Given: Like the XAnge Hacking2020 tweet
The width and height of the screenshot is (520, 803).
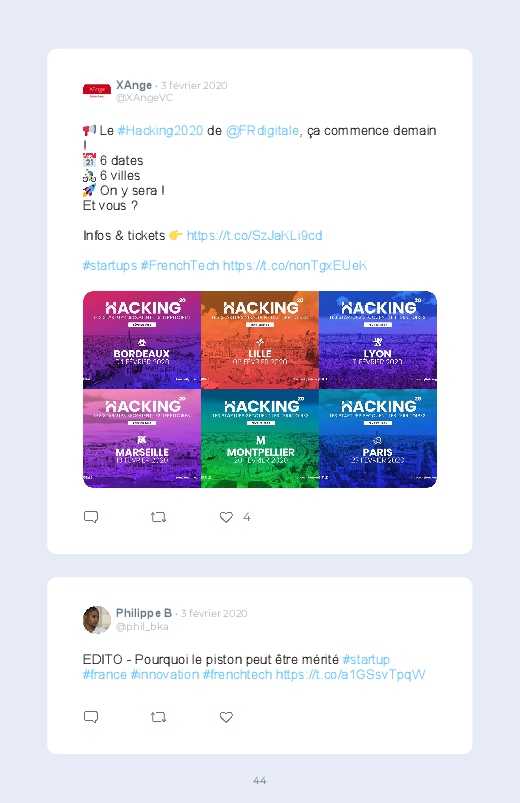Looking at the screenshot, I should point(226,517).
